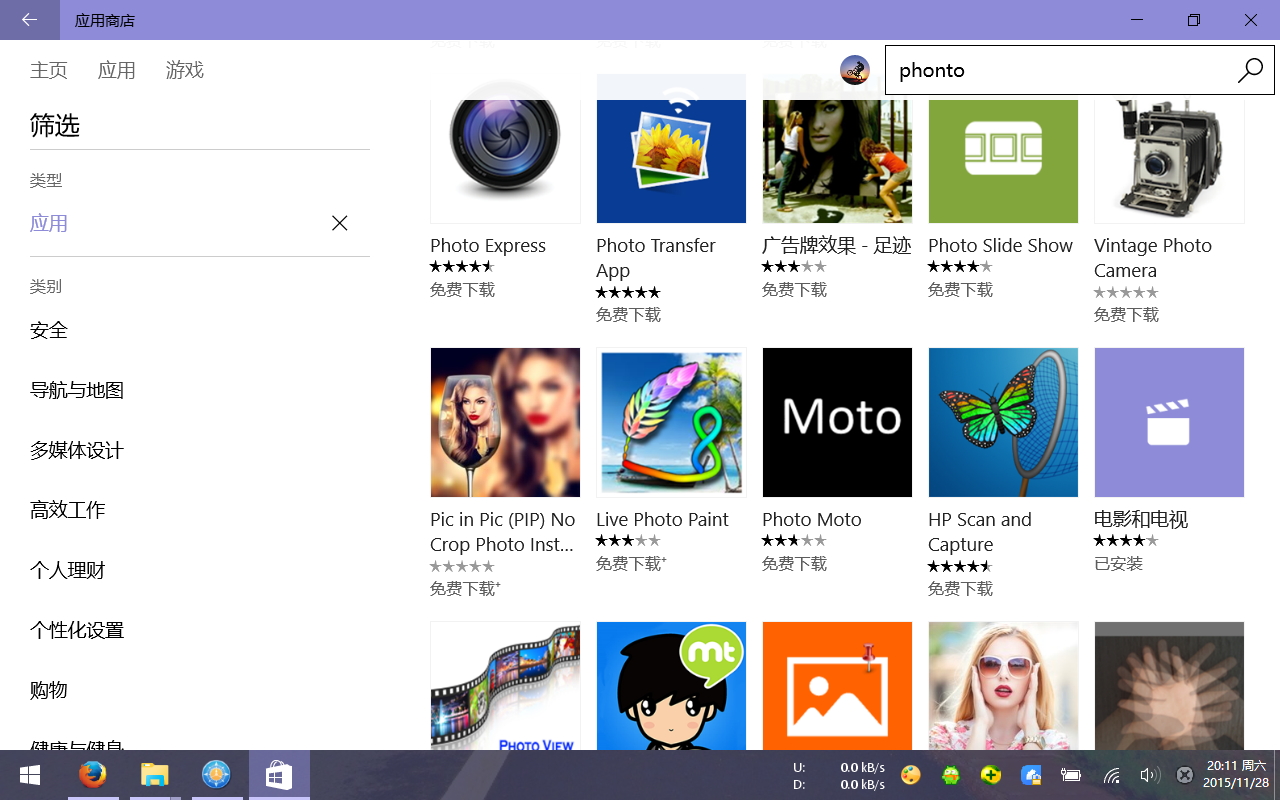This screenshot has height=800, width=1280.
Task: Click 免费下载 under Photo Slide Show
Action: pos(960,290)
